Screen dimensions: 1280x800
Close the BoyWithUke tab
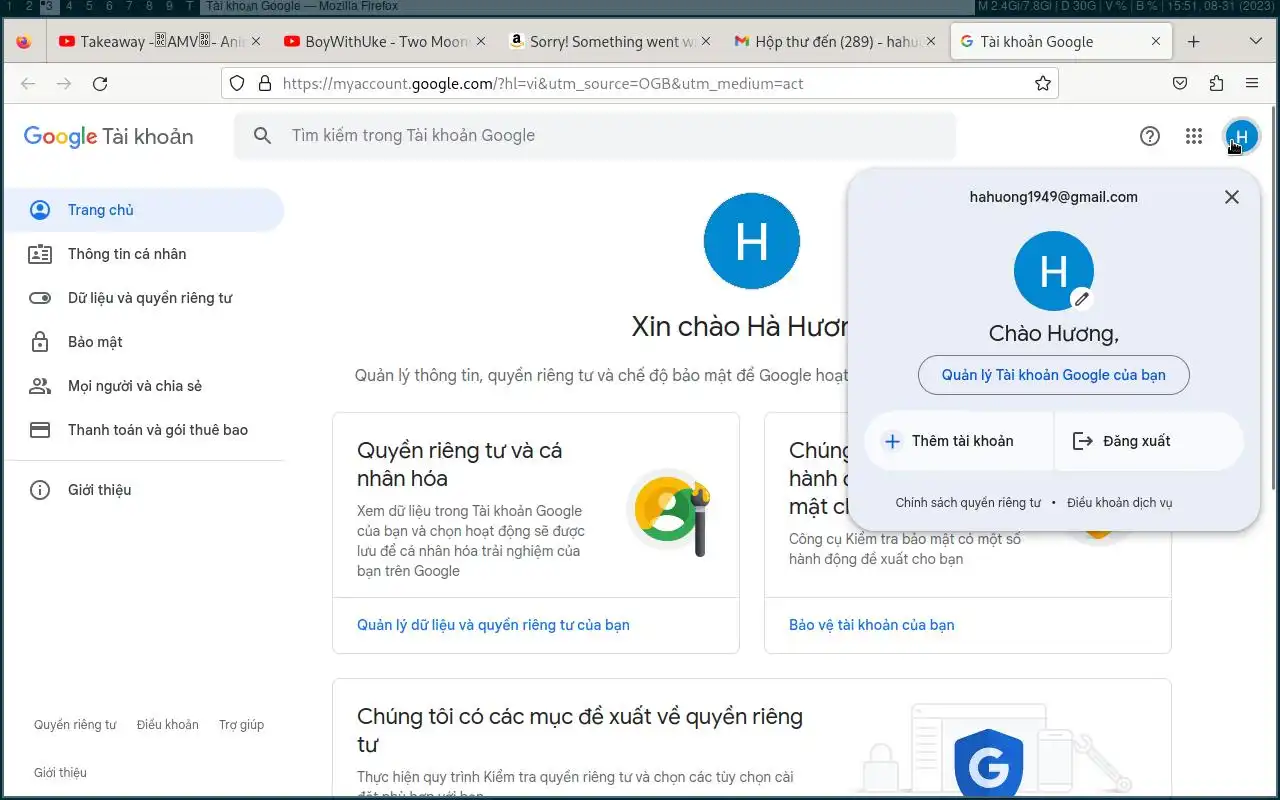click(481, 42)
